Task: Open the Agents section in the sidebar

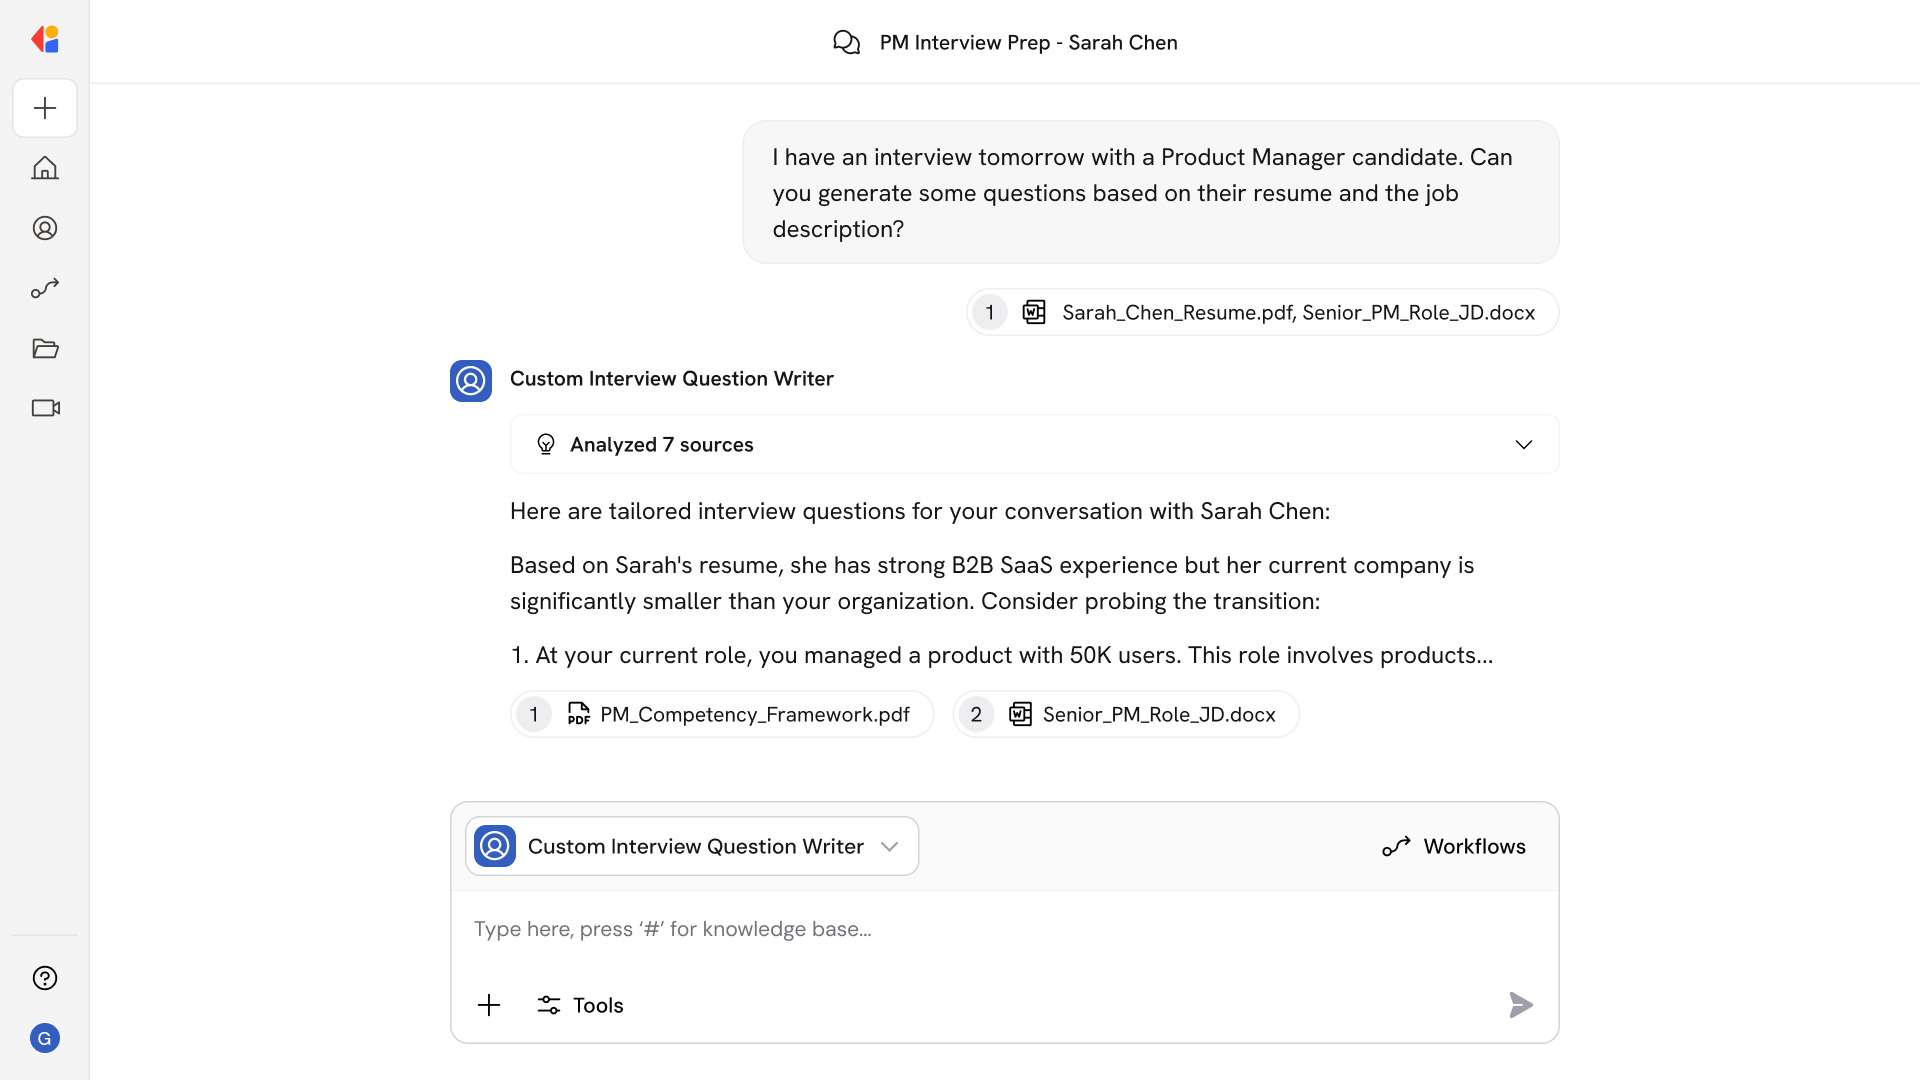Action: point(45,228)
